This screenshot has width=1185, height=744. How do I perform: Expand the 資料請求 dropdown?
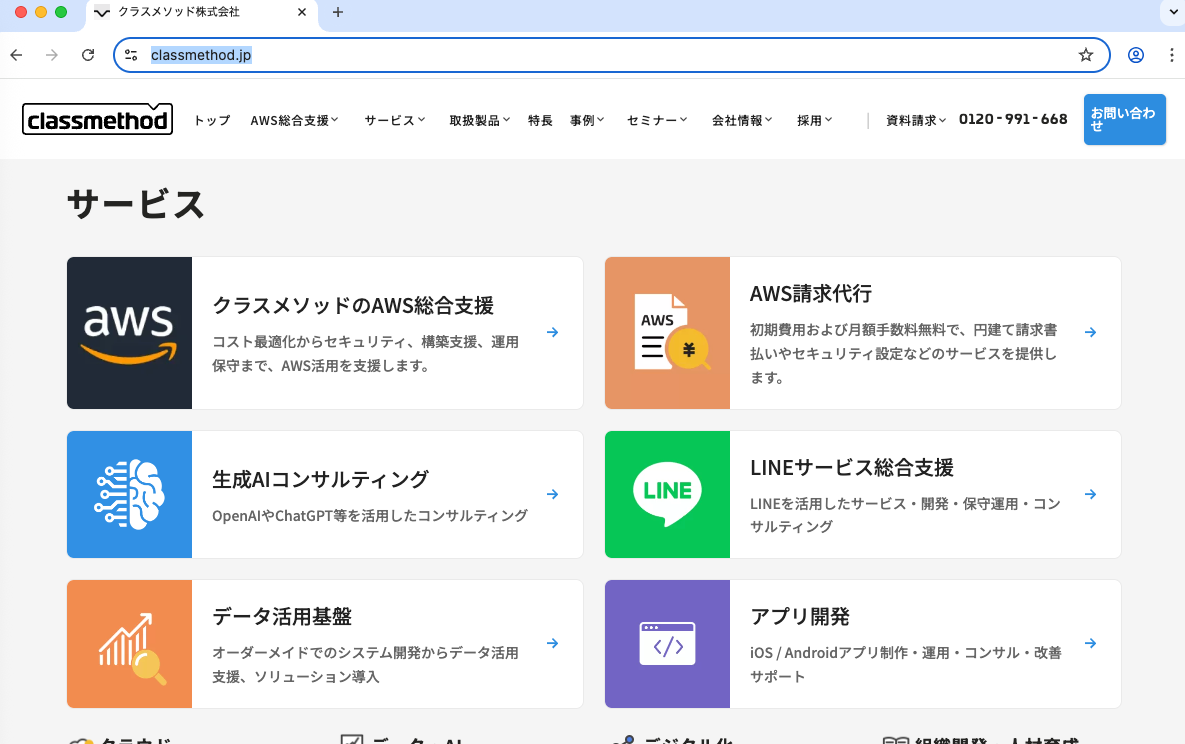click(x=916, y=120)
